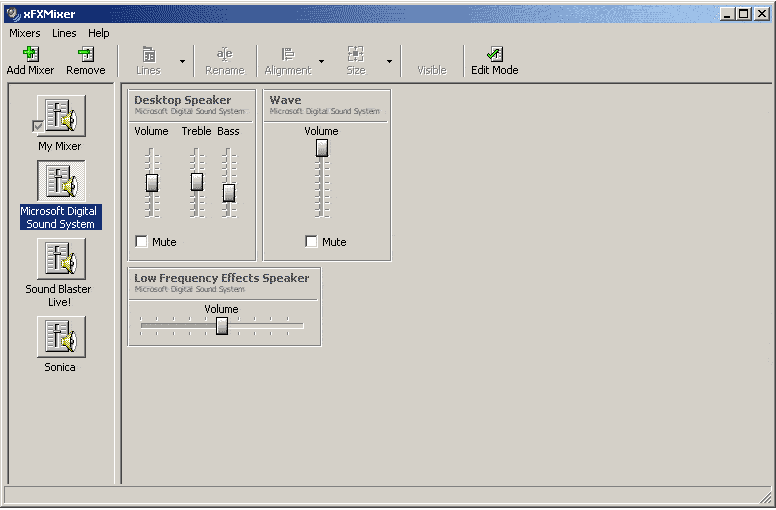The width and height of the screenshot is (776, 510).
Task: Close the xFXMixer window
Action: tap(762, 14)
